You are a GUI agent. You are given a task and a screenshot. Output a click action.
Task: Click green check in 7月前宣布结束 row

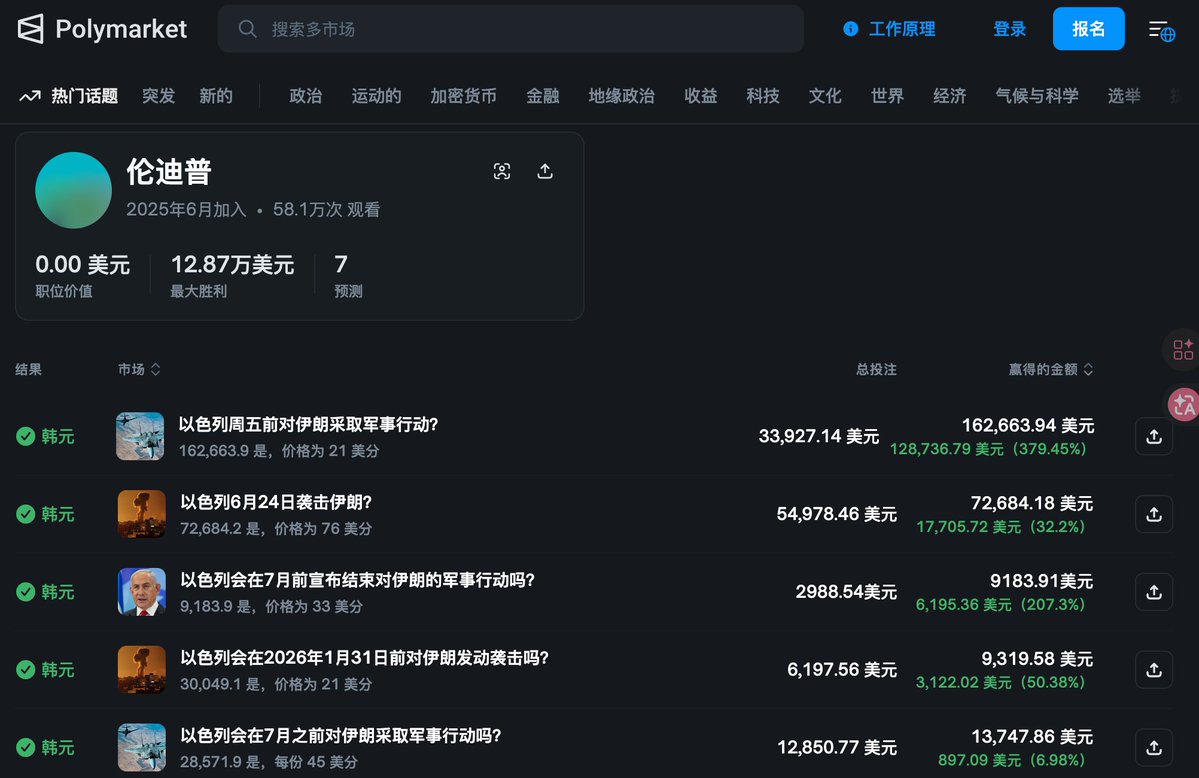click(x=25, y=592)
